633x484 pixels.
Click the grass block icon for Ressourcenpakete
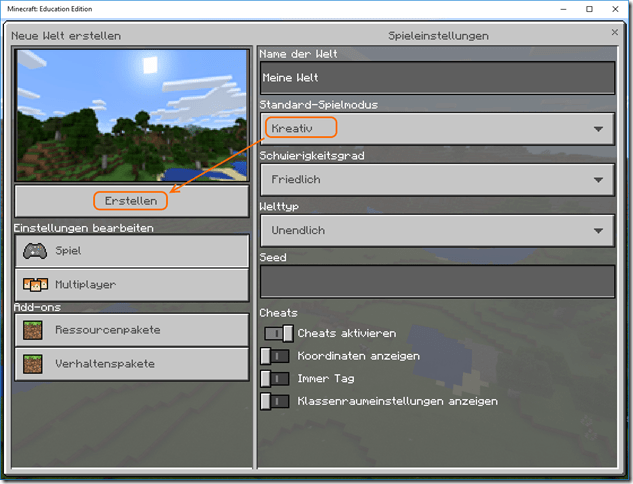tap(35, 330)
